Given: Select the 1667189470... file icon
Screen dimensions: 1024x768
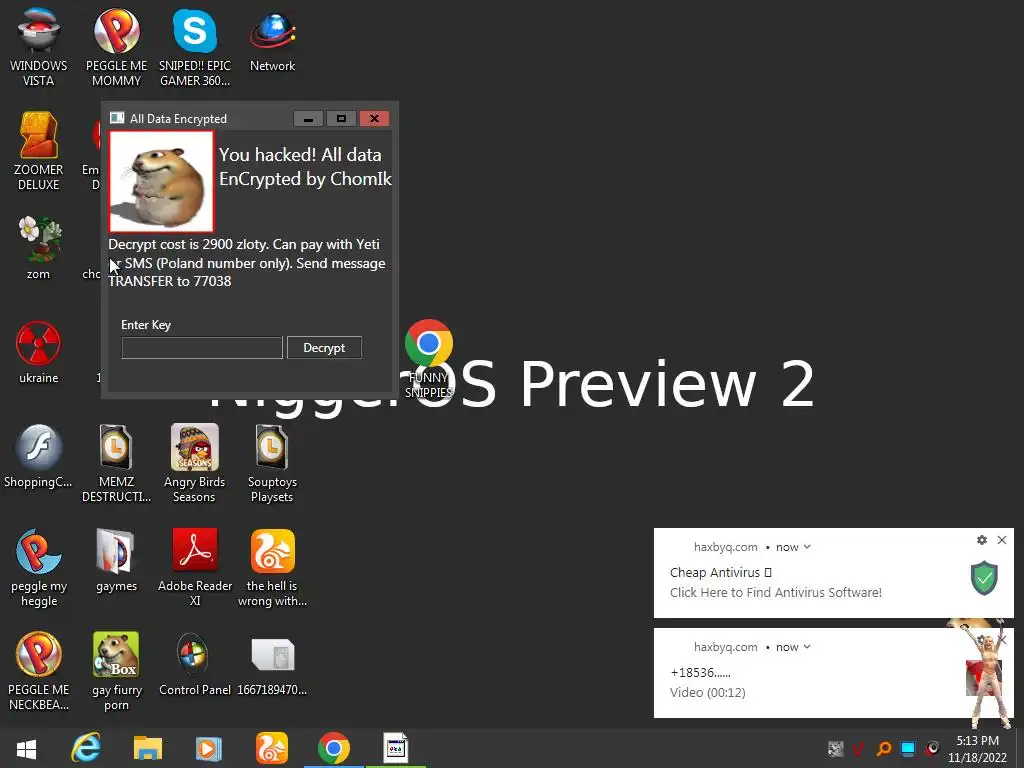Looking at the screenshot, I should pyautogui.click(x=272, y=664).
